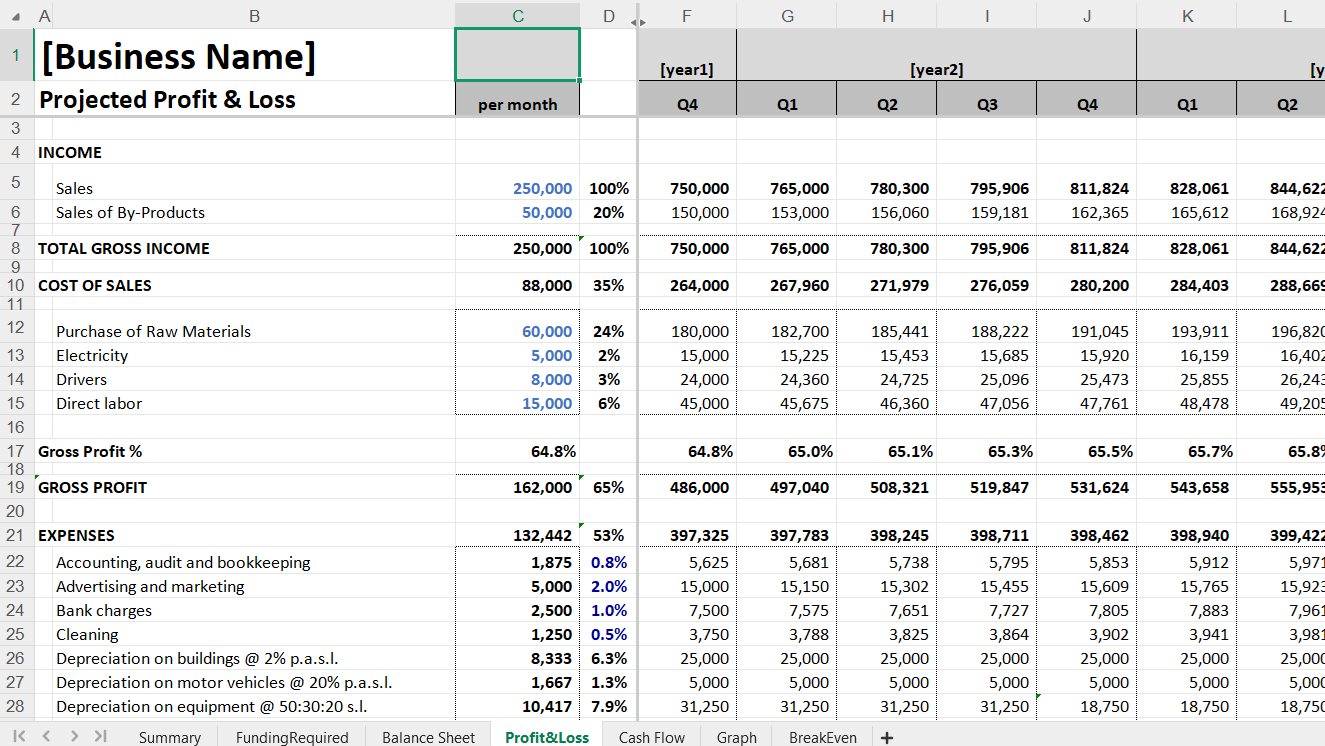Open the Balance Sheet tab
Viewport: 1325px width, 746px height.
[x=428, y=737]
